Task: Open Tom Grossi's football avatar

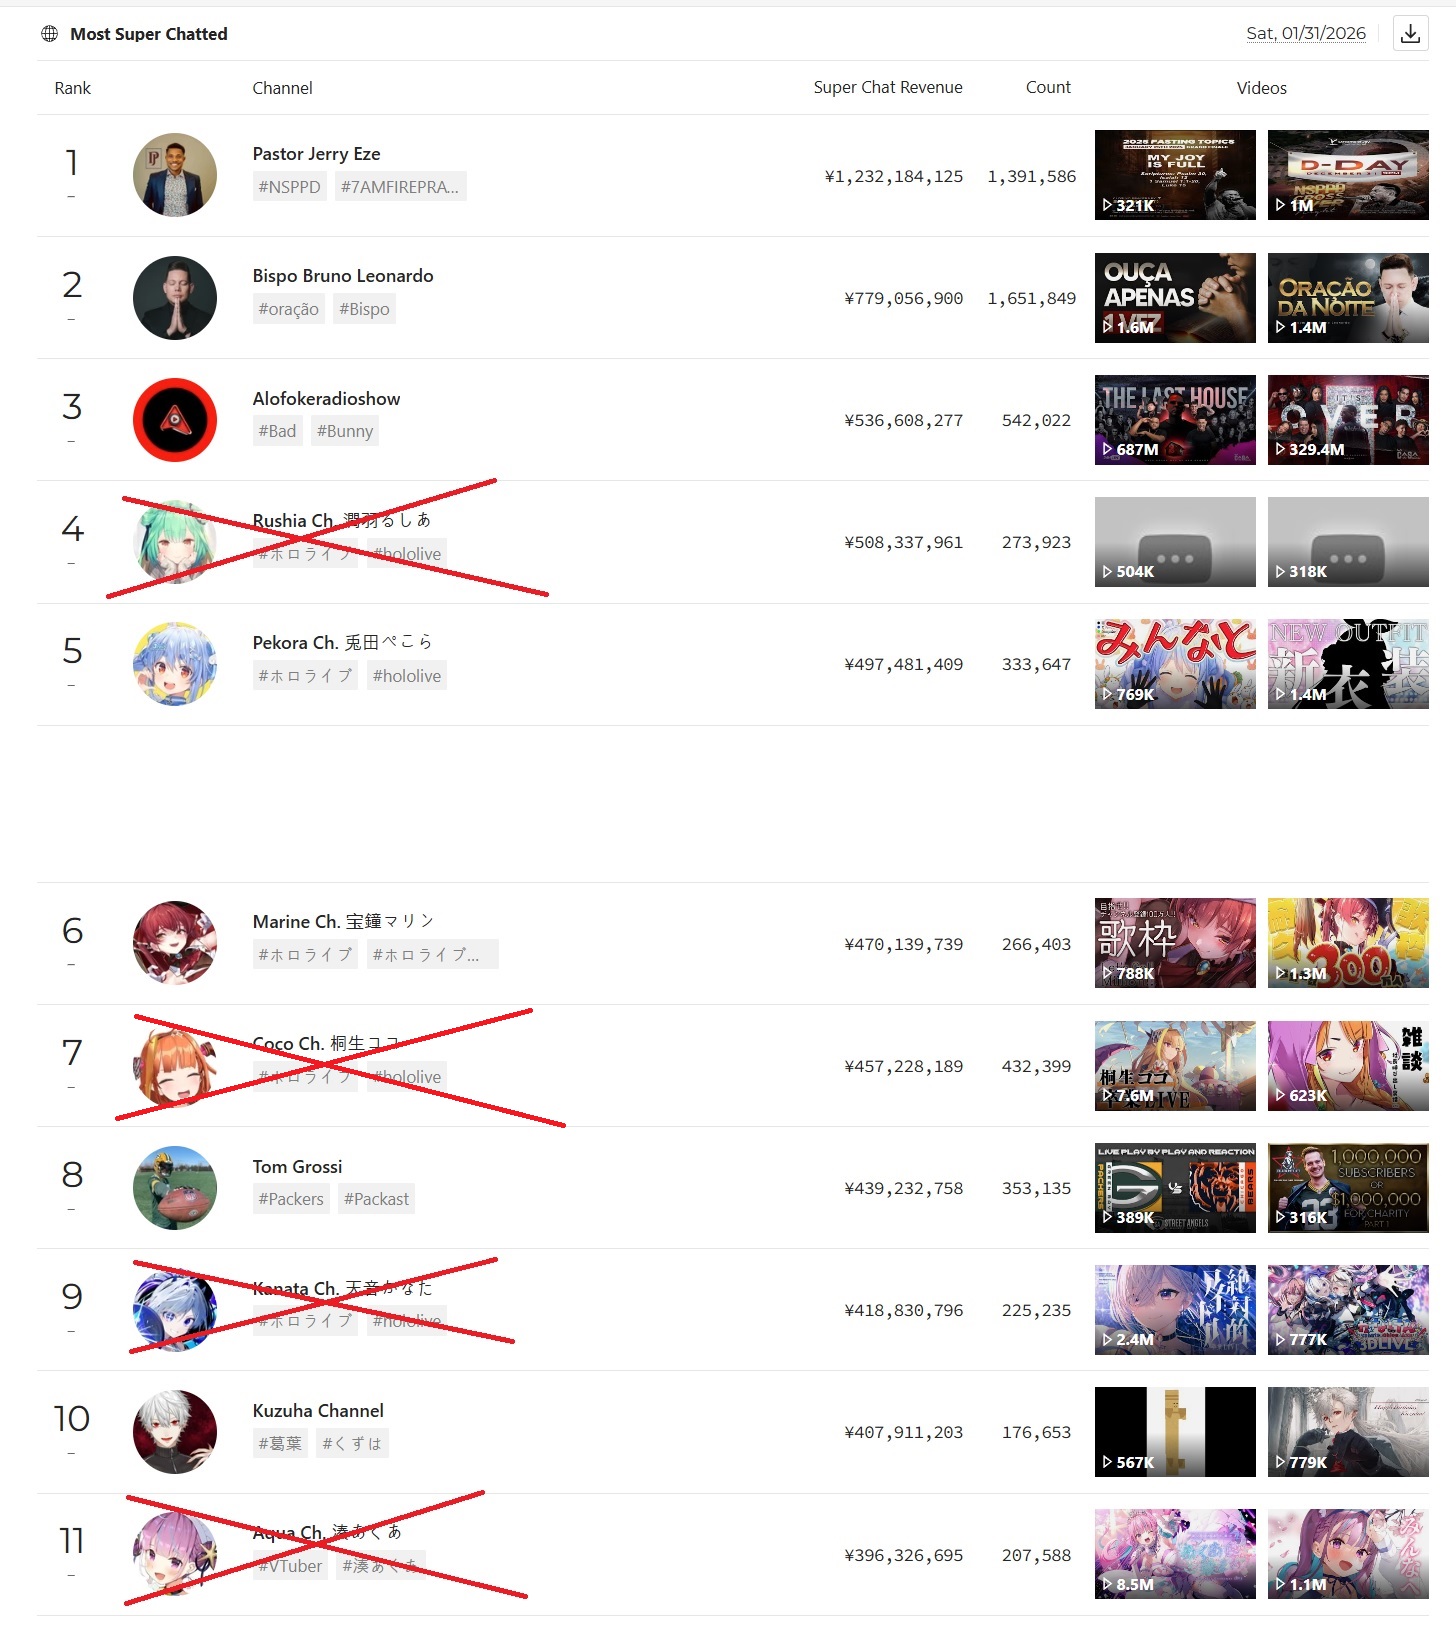Action: [x=175, y=1188]
